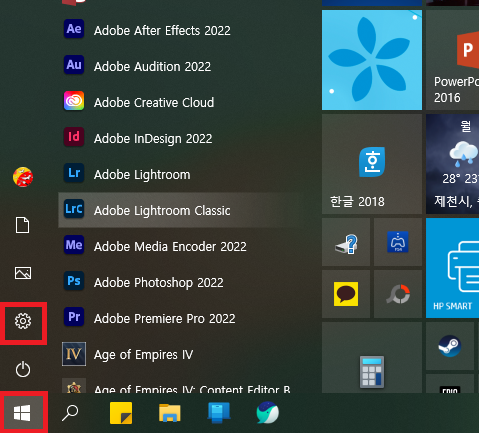Launch Naver Whale browser on taskbar
The width and height of the screenshot is (479, 433).
268,413
